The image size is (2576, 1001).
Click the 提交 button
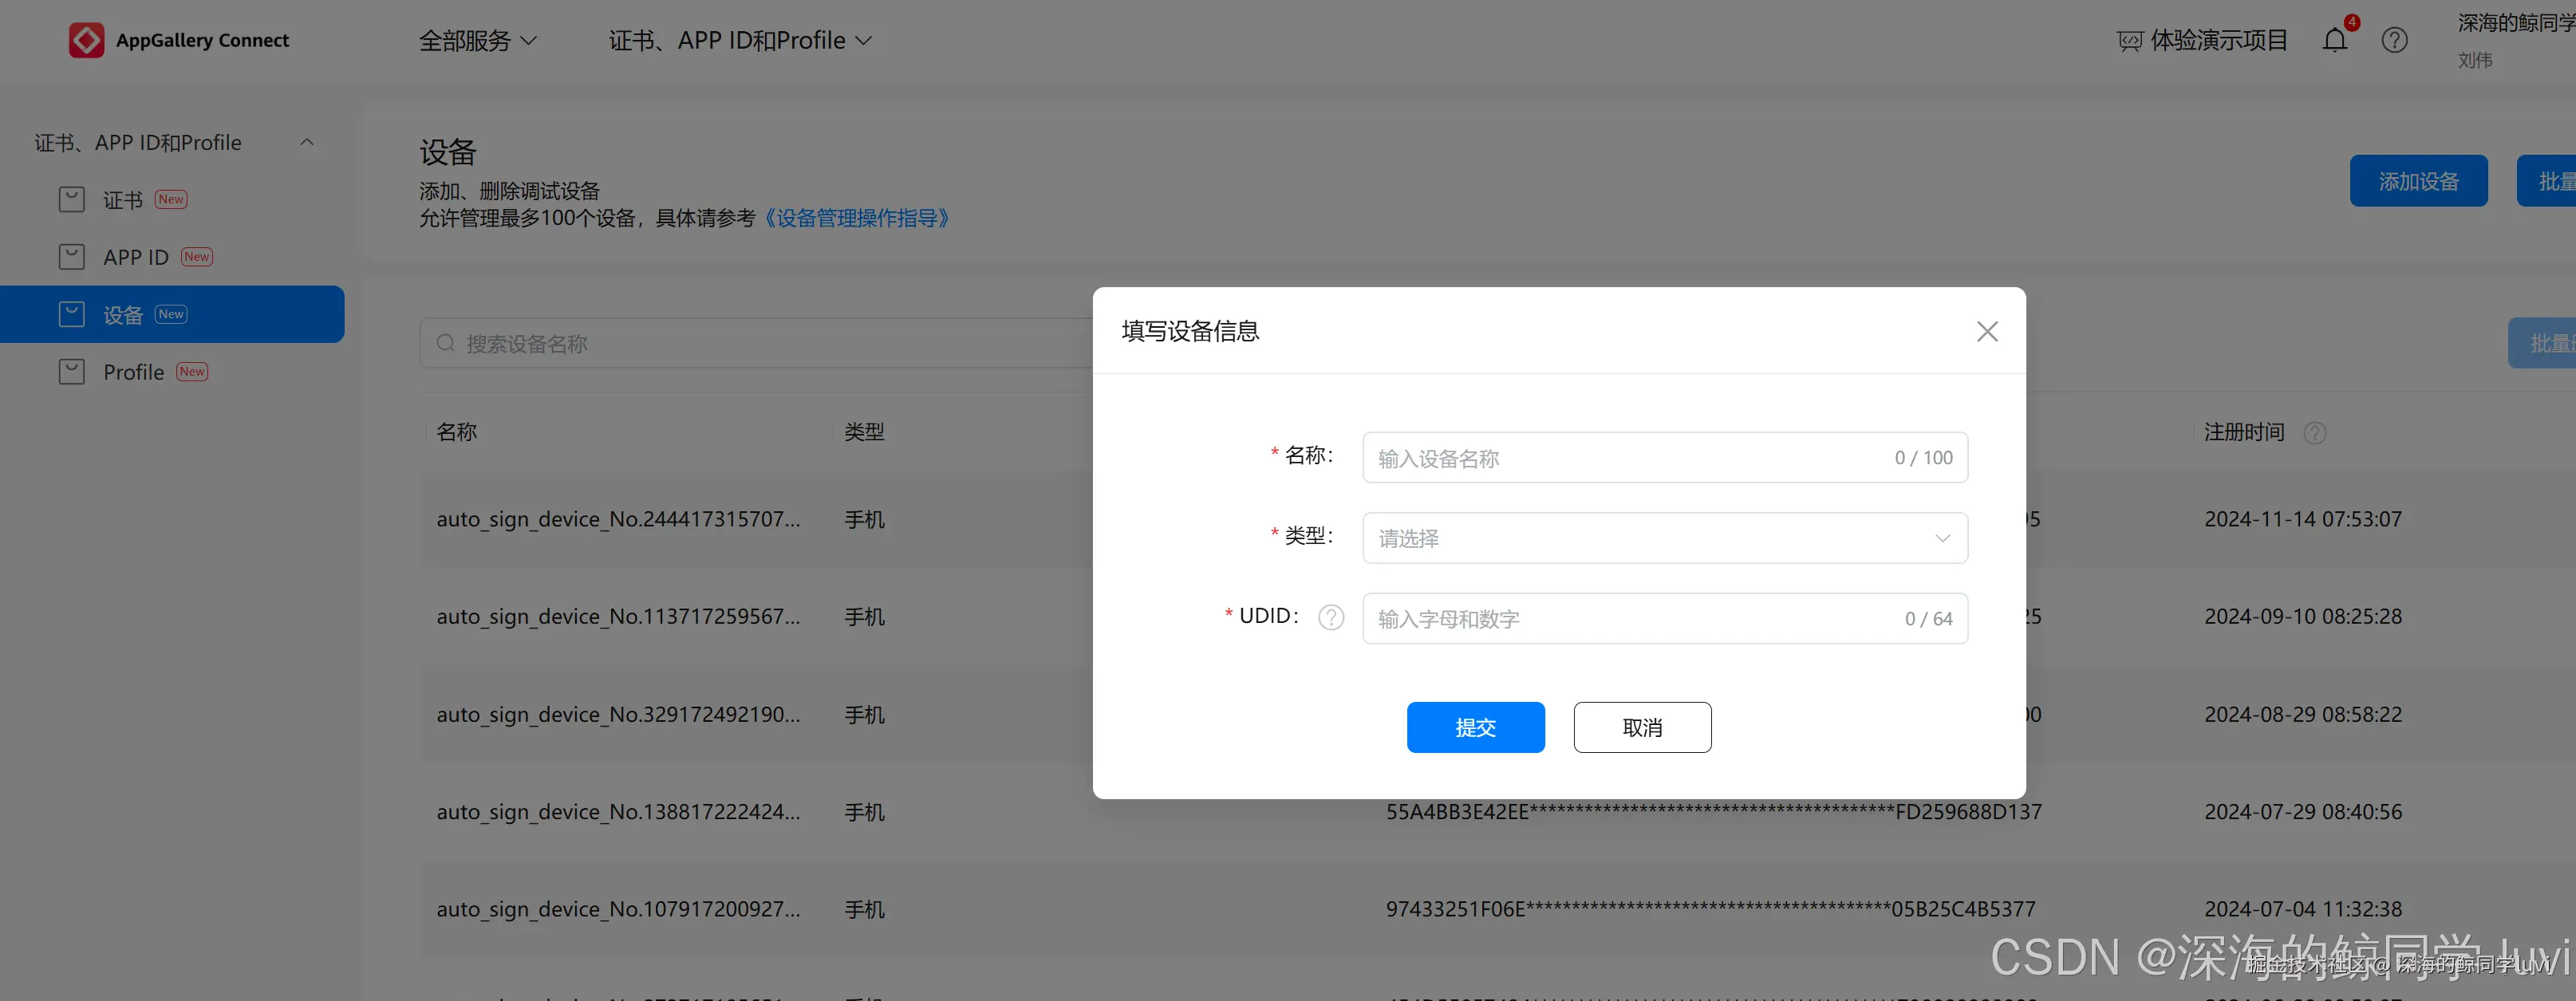[1475, 727]
